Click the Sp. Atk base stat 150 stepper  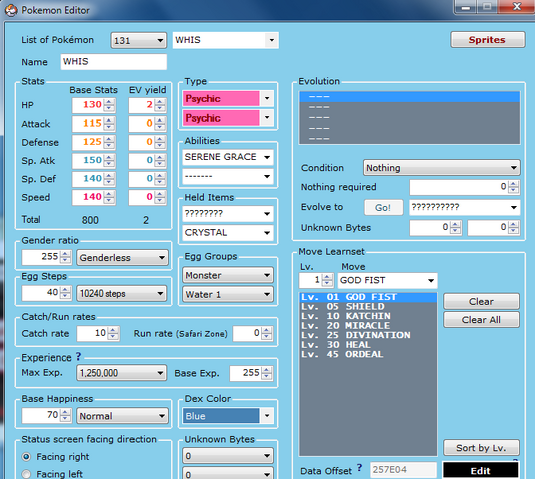tap(109, 161)
